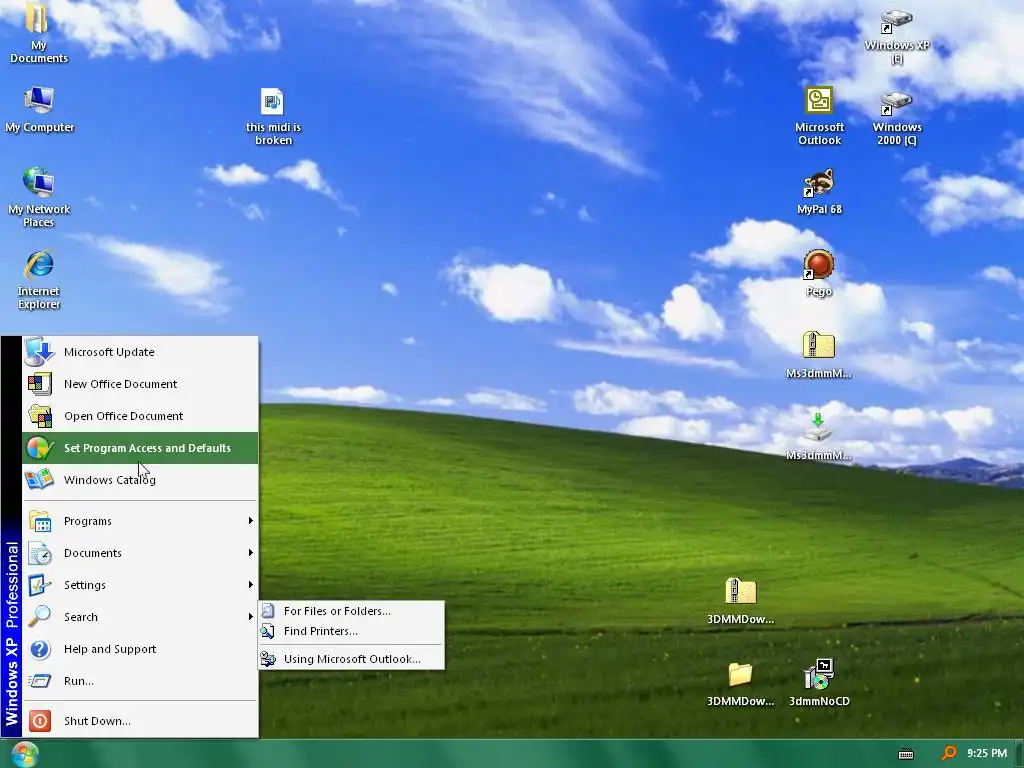Choose Find Printers... in Search submenu

[351, 632]
